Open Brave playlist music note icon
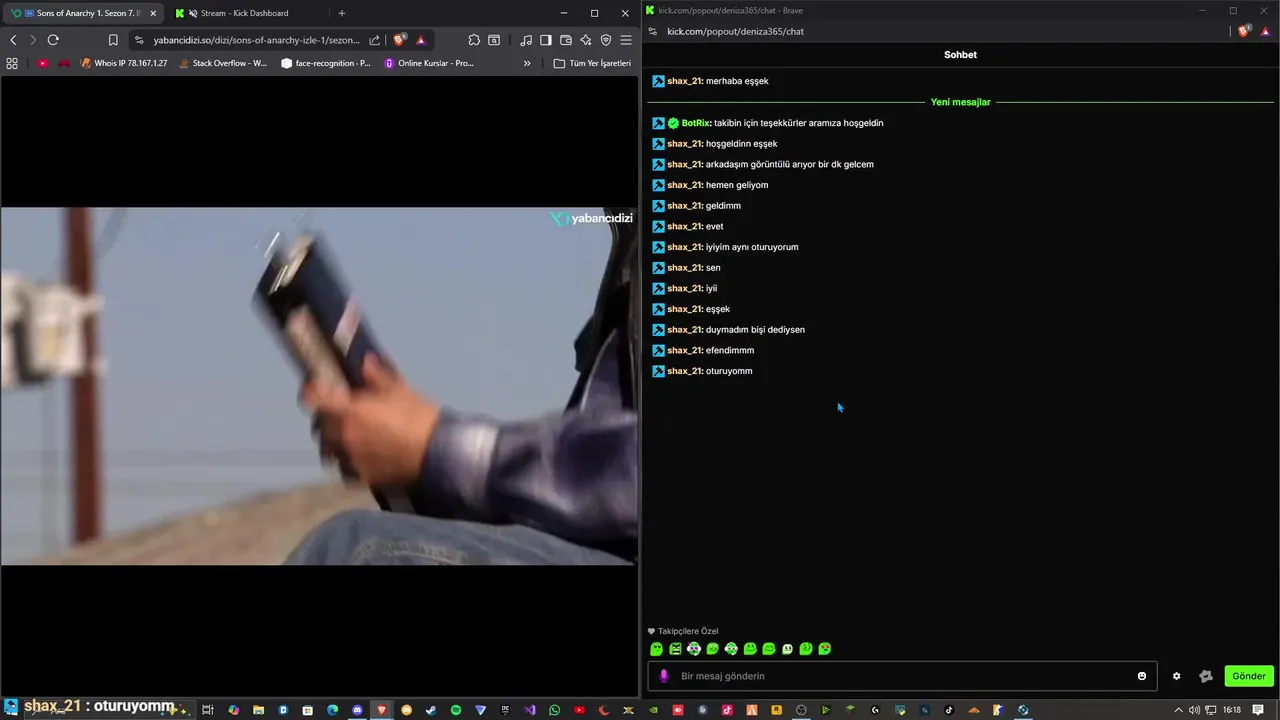 (526, 40)
